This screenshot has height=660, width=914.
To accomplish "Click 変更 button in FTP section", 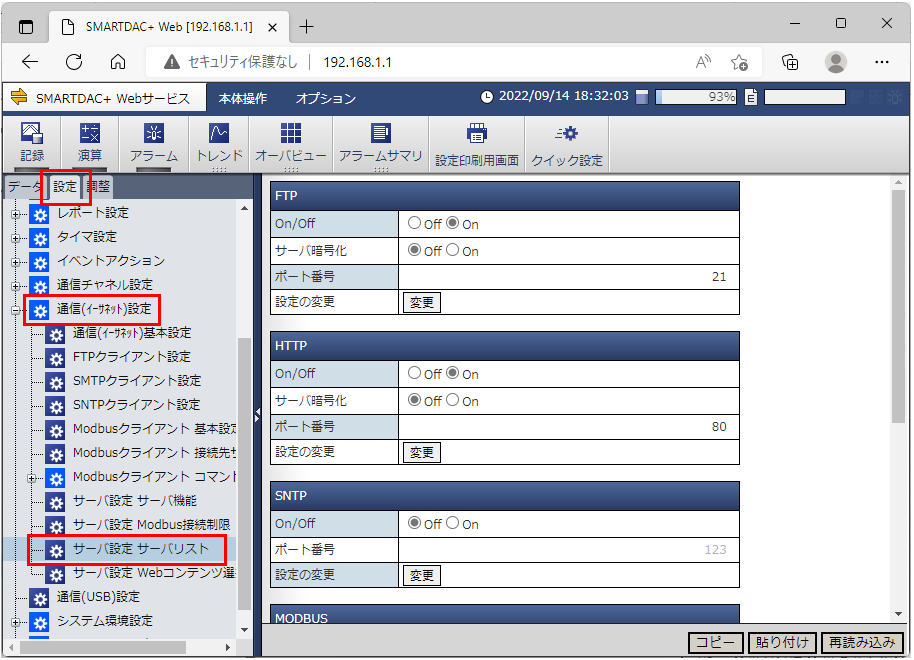I will click(x=422, y=302).
